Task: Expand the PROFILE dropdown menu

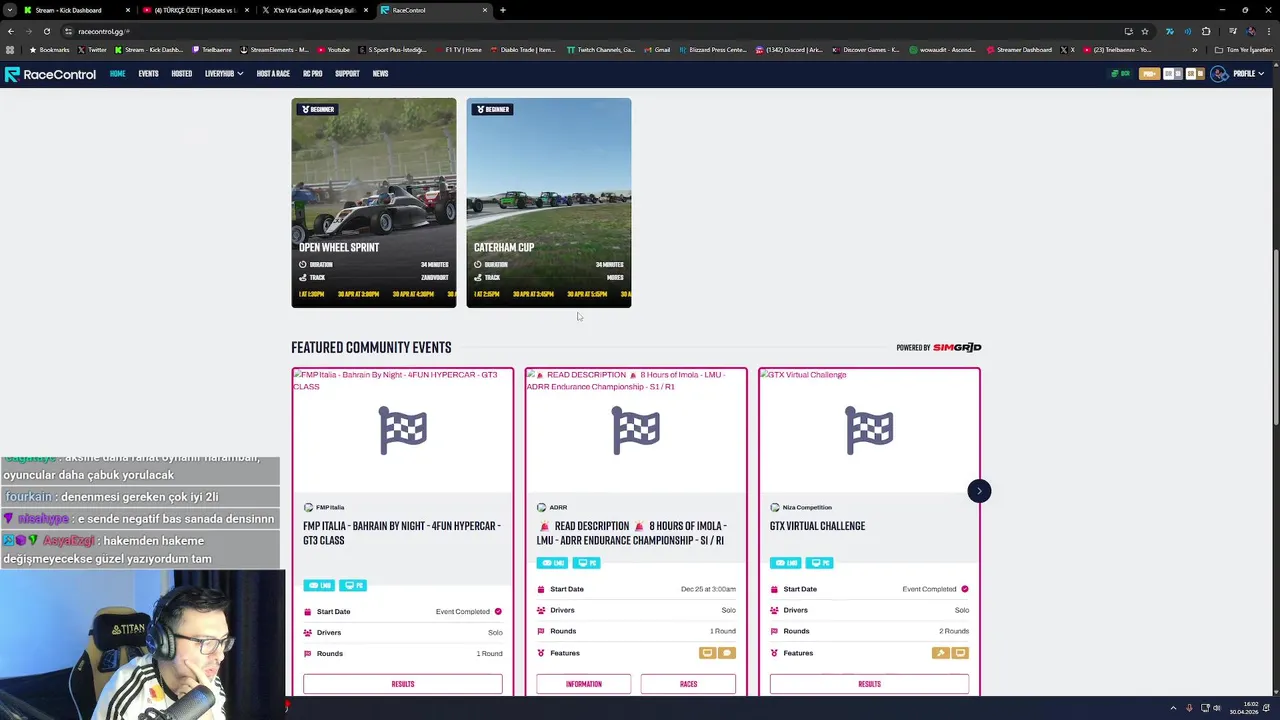Action: (1248, 74)
